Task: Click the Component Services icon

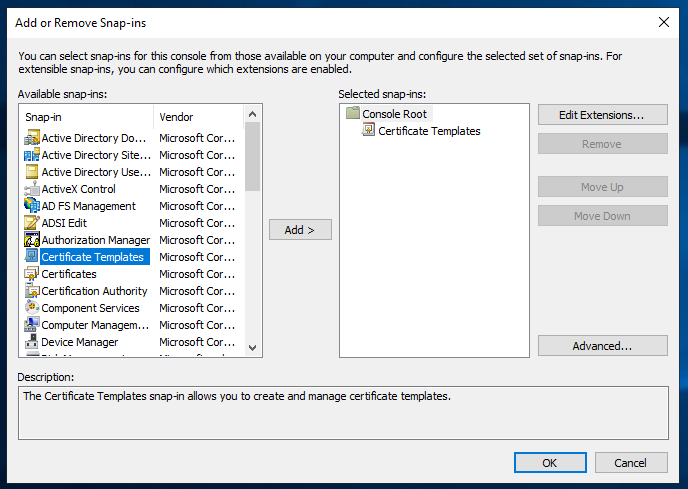Action: (31, 308)
